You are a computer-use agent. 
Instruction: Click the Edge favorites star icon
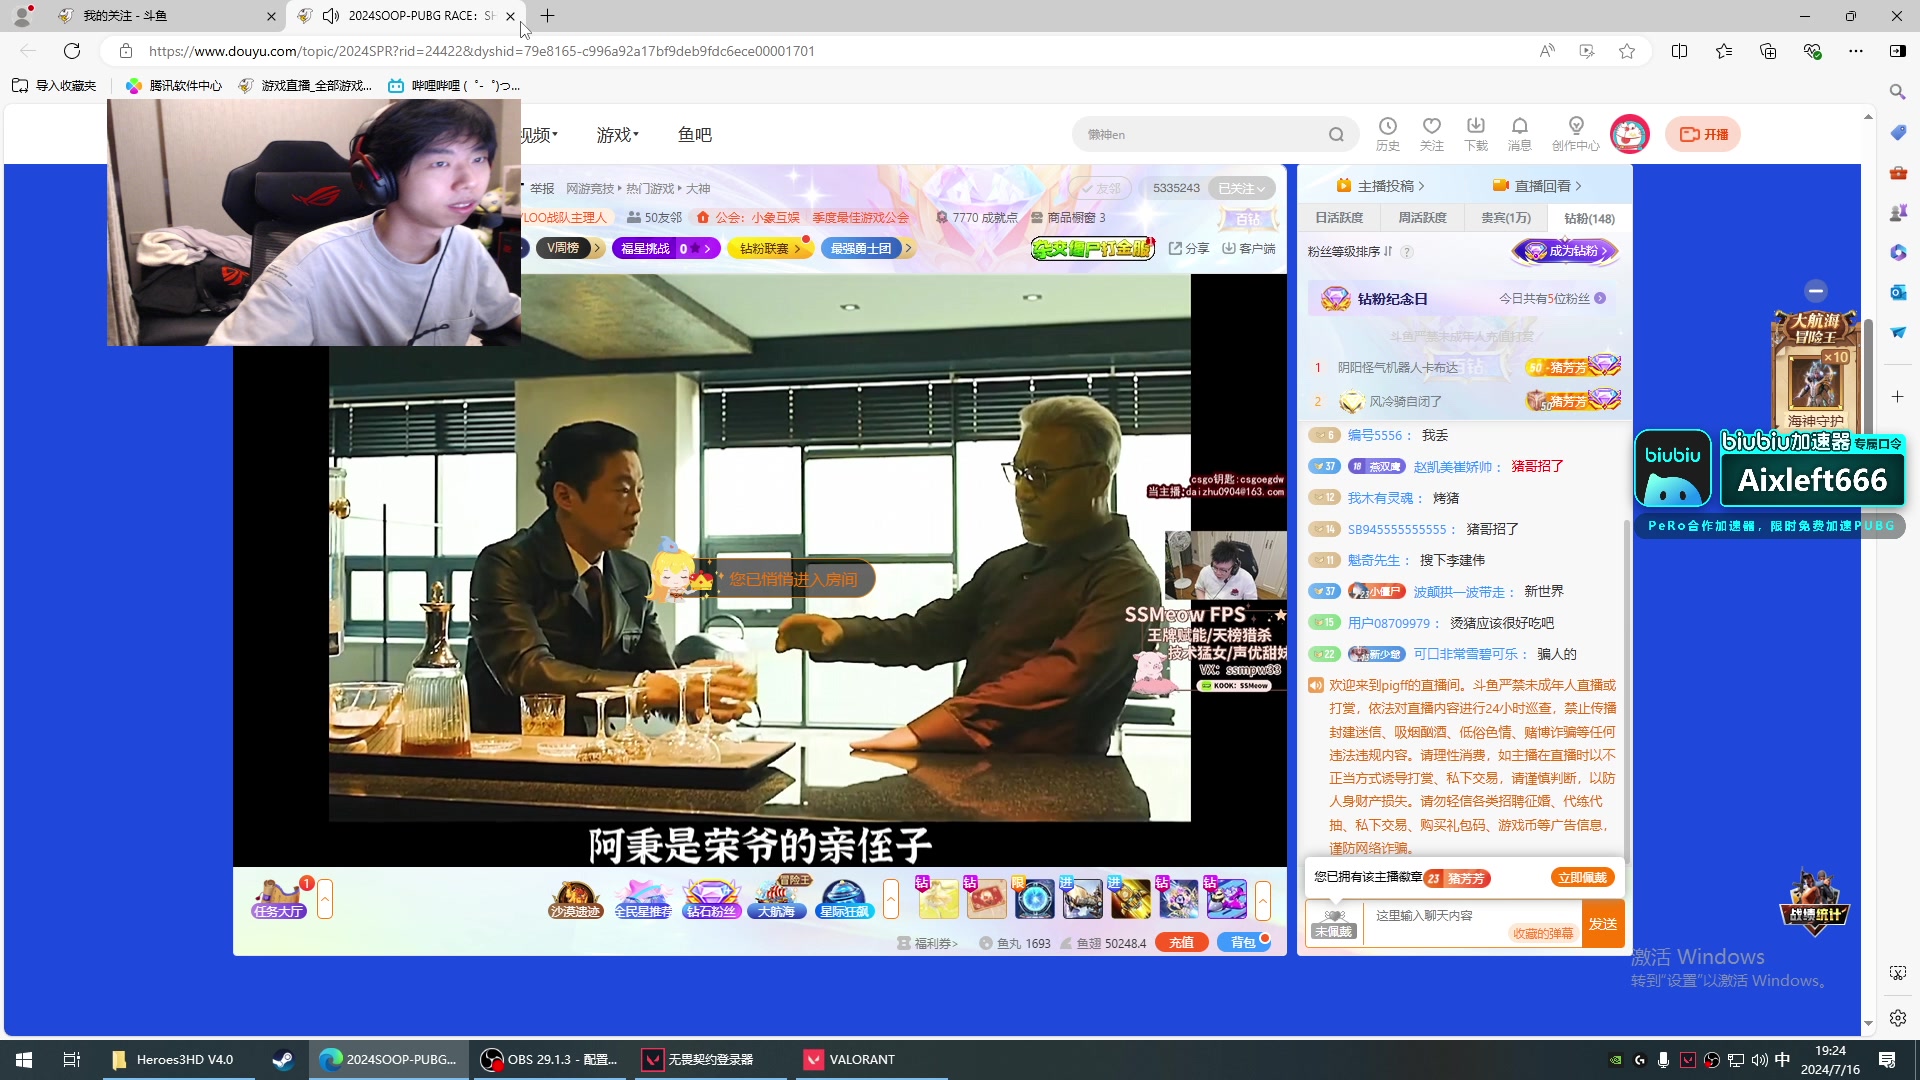(x=1627, y=51)
